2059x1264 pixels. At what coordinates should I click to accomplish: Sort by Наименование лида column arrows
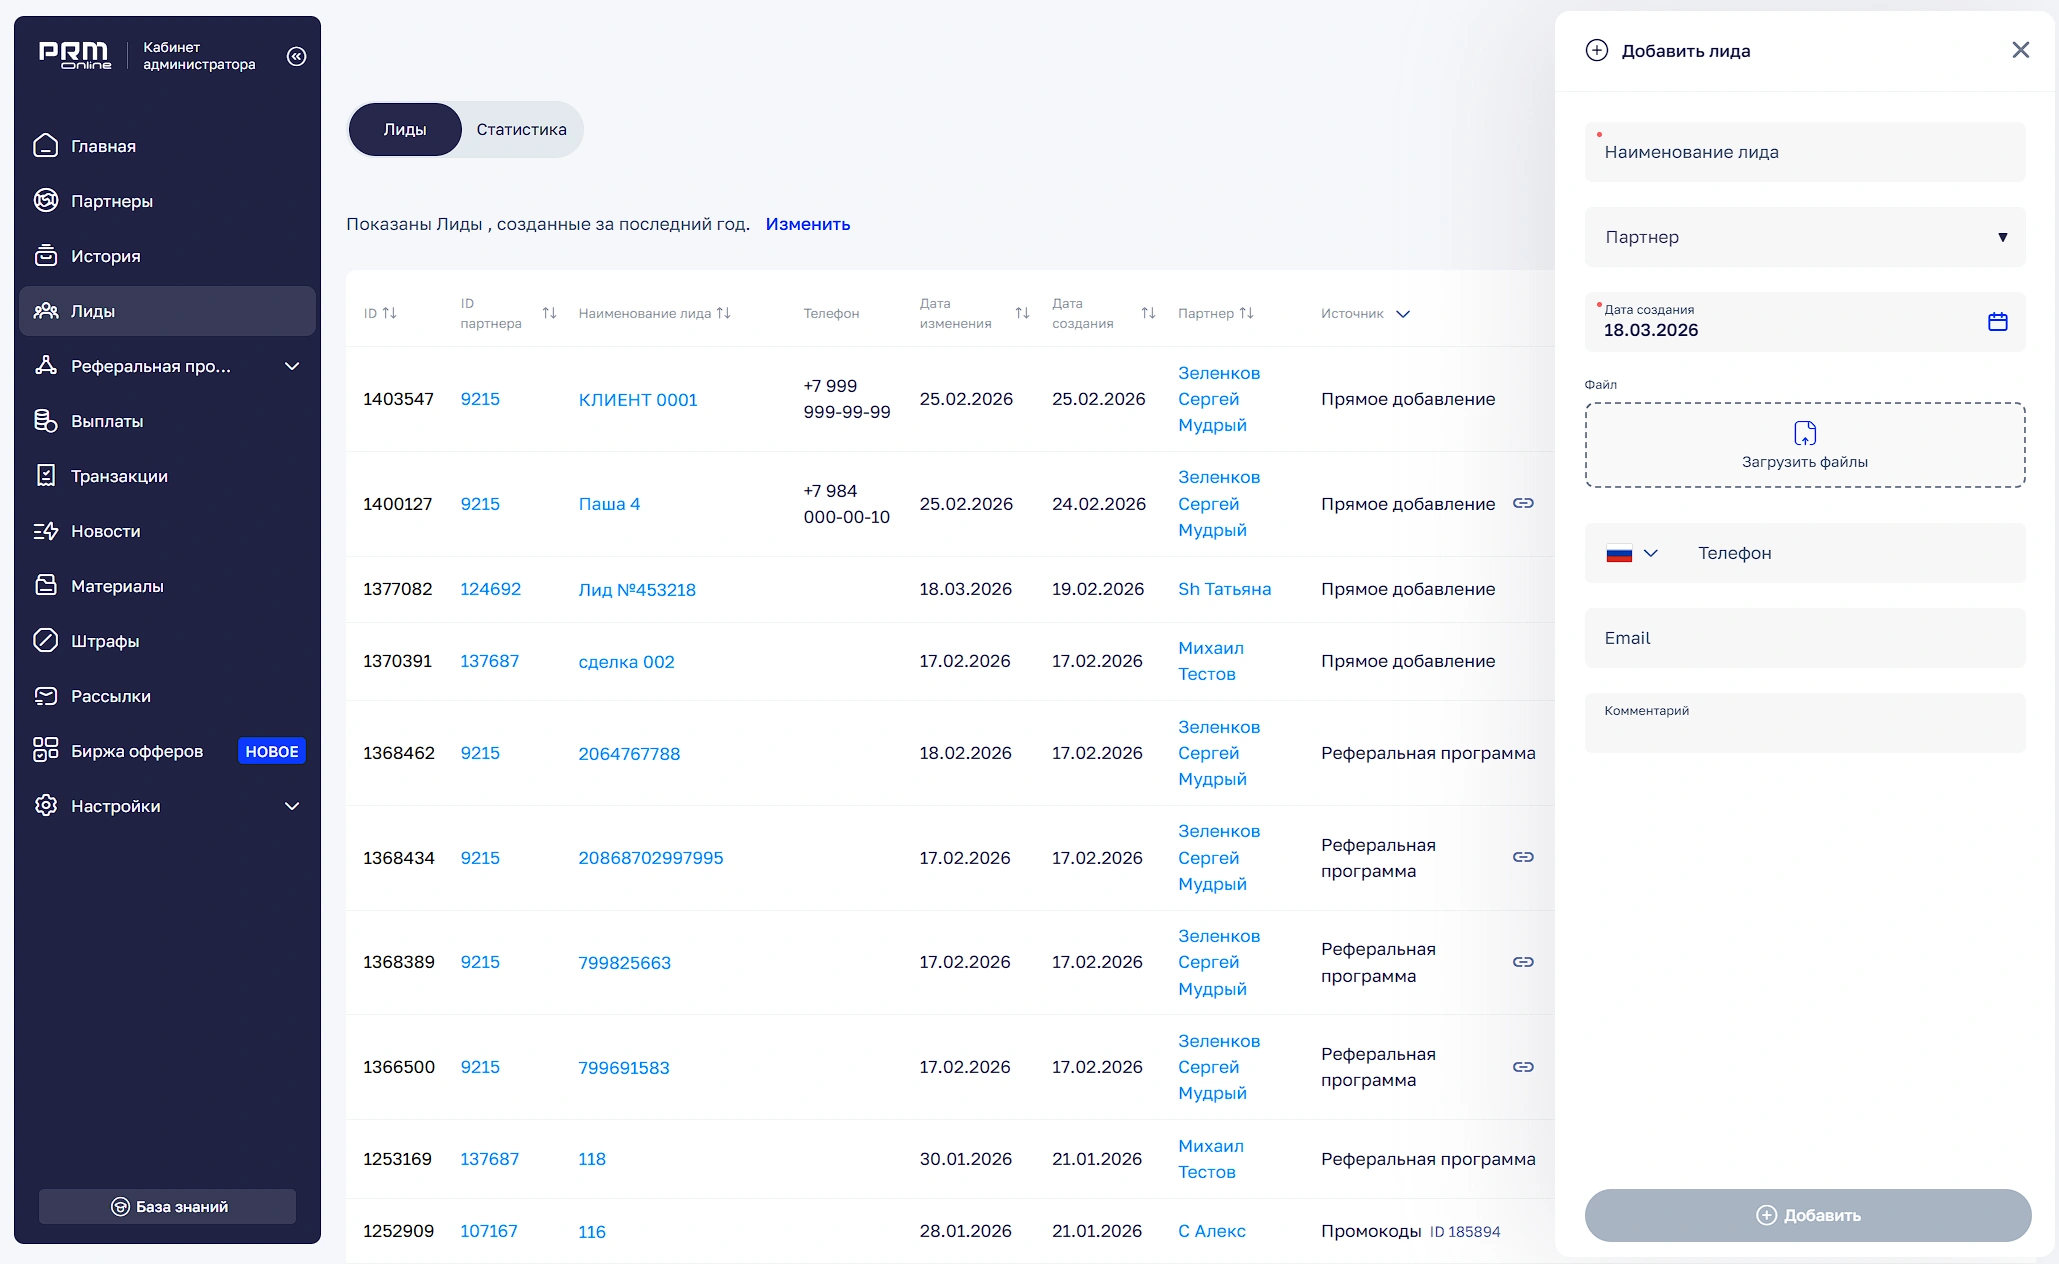tap(723, 313)
